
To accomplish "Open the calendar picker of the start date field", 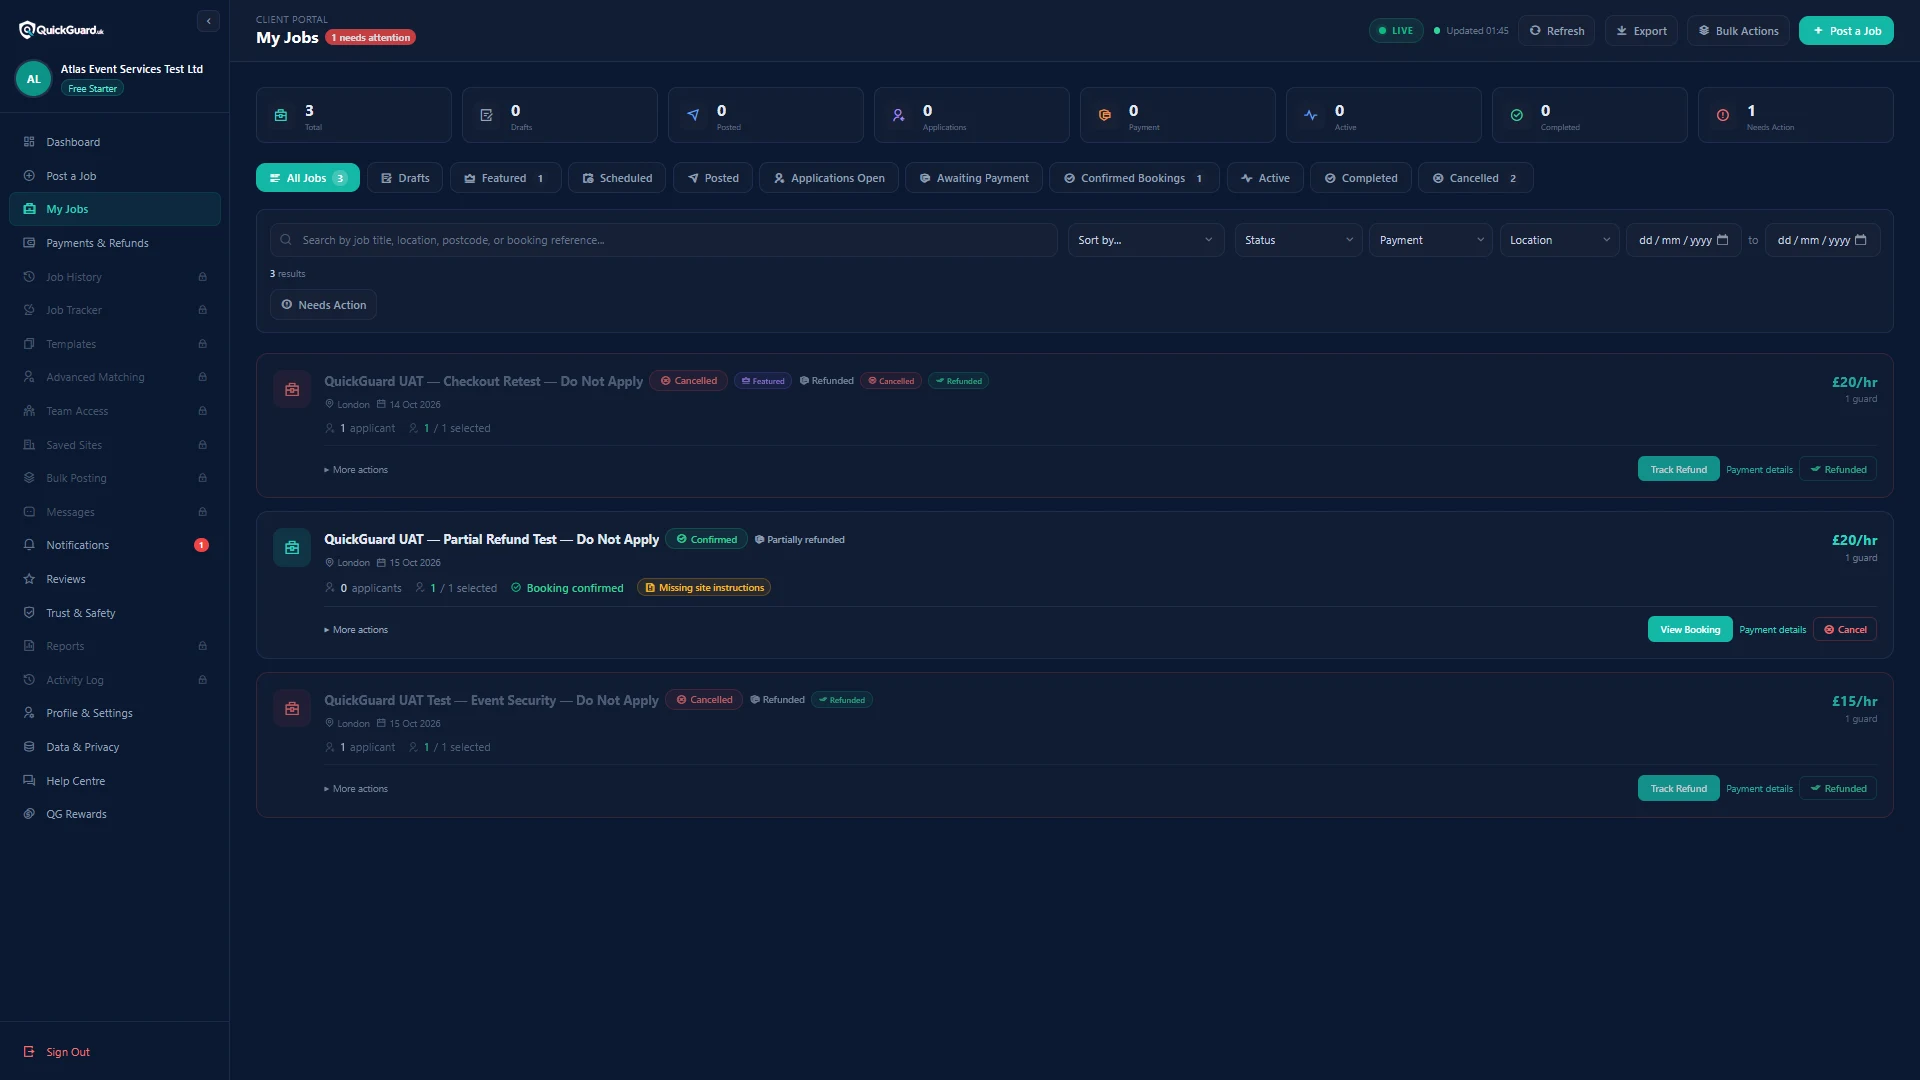I will pyautogui.click(x=1722, y=240).
